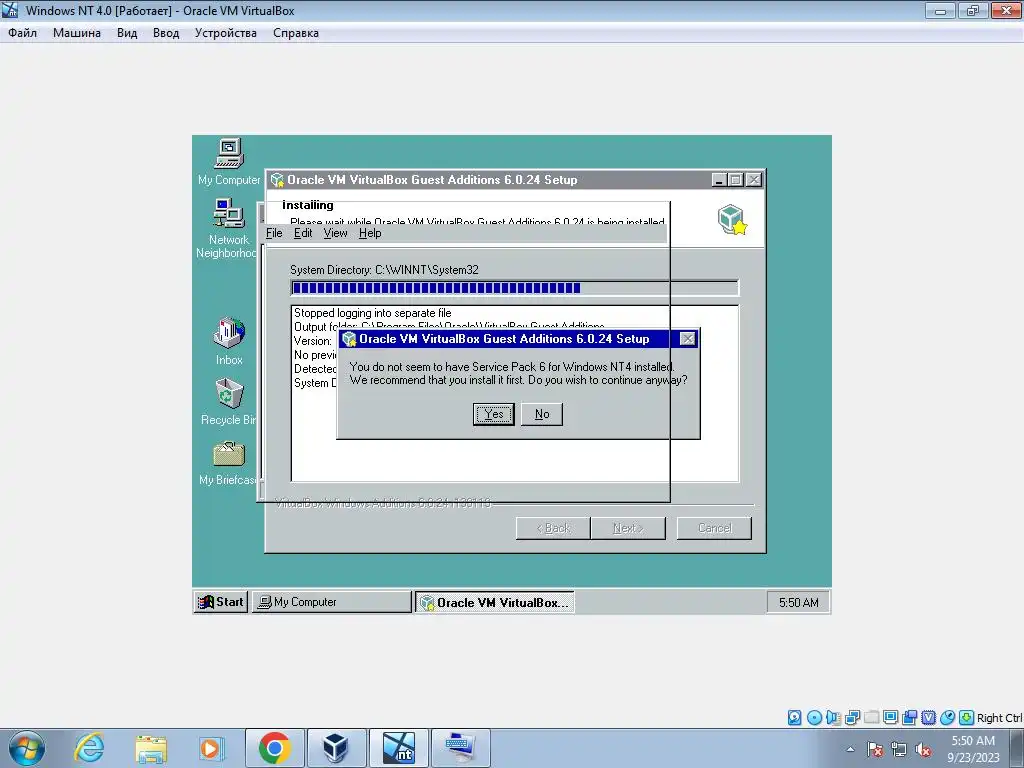This screenshot has height=768, width=1024.
Task: Click VirtualBox mouse integration status icon
Action: coord(947,718)
